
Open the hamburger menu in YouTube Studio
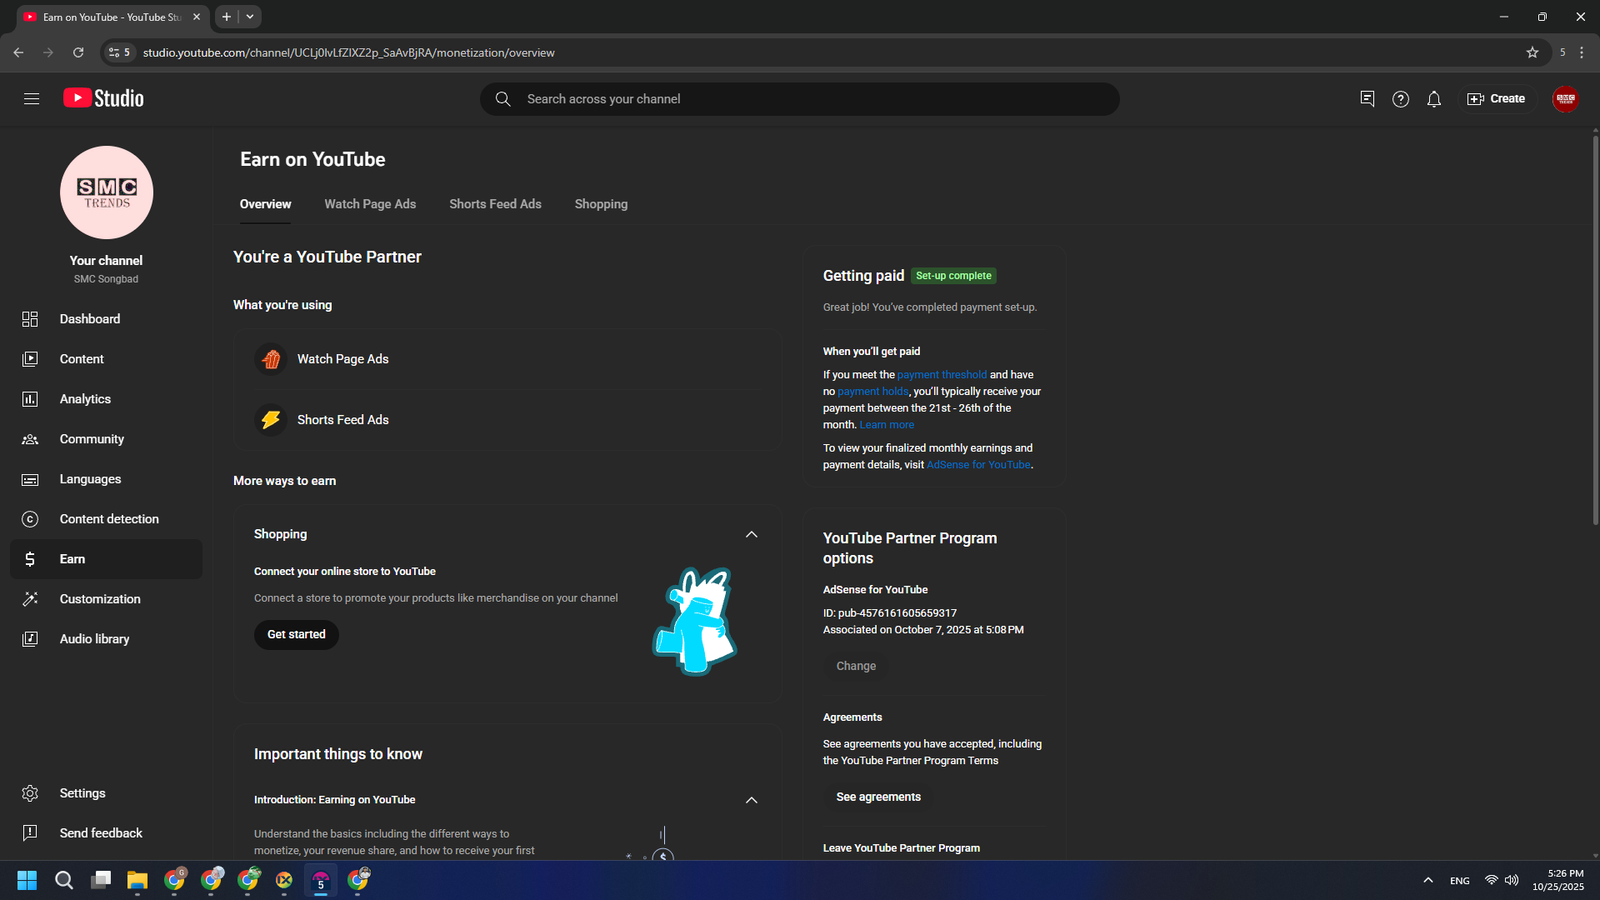pos(32,99)
